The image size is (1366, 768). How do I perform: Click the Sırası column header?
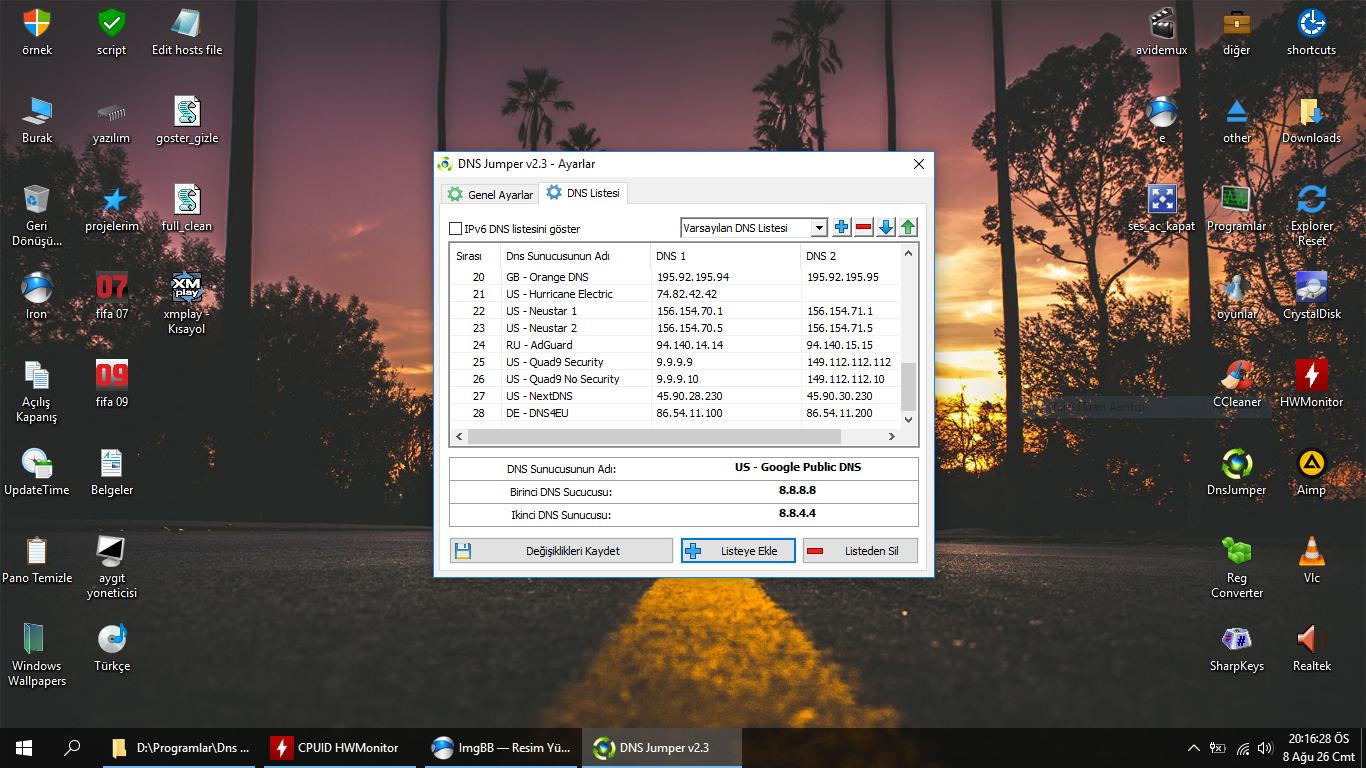click(x=475, y=256)
